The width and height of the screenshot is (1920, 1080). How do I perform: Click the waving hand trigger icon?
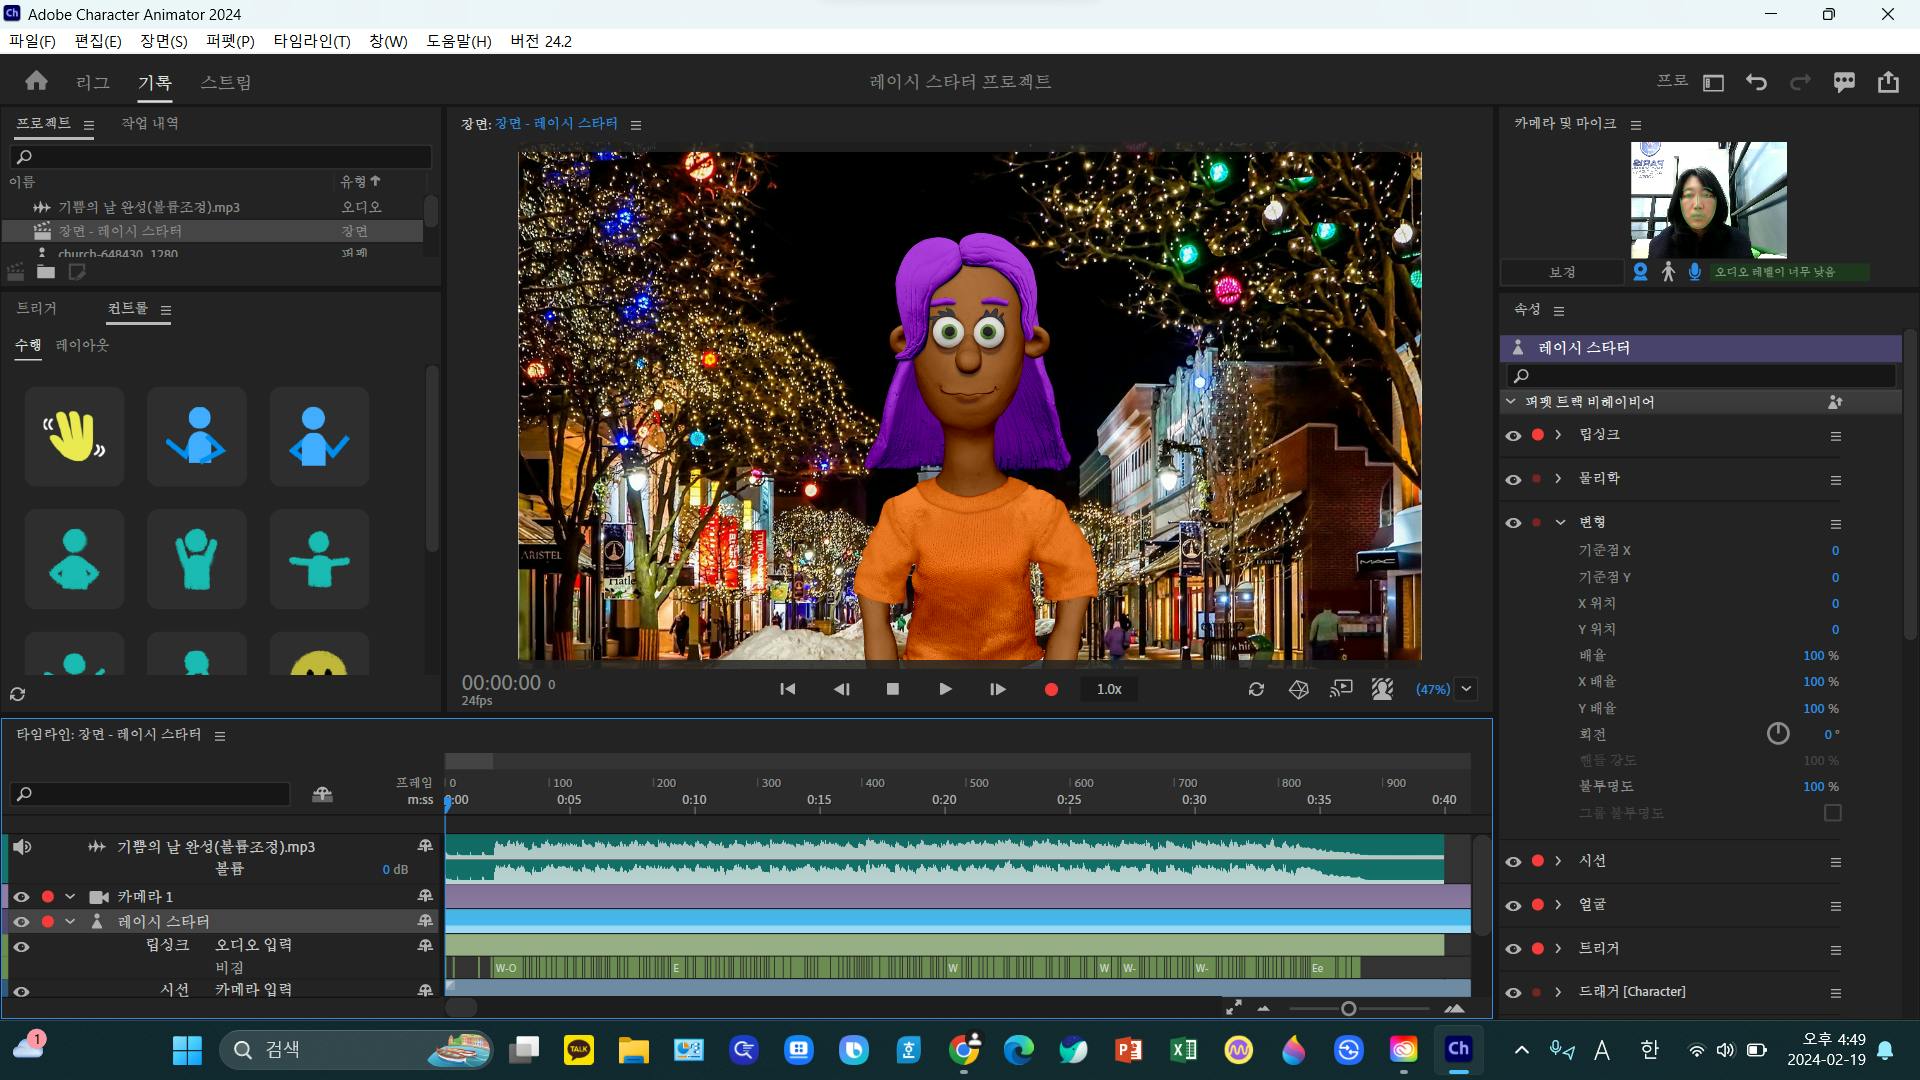pyautogui.click(x=74, y=437)
